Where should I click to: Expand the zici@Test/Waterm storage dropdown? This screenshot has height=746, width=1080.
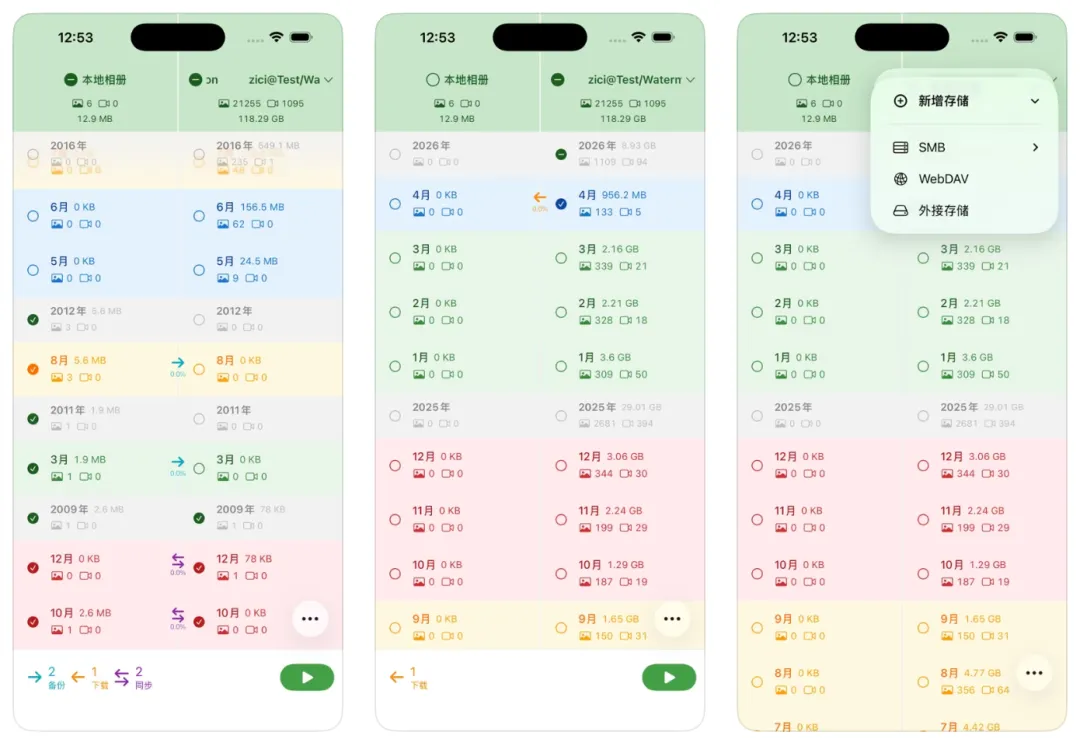691,80
